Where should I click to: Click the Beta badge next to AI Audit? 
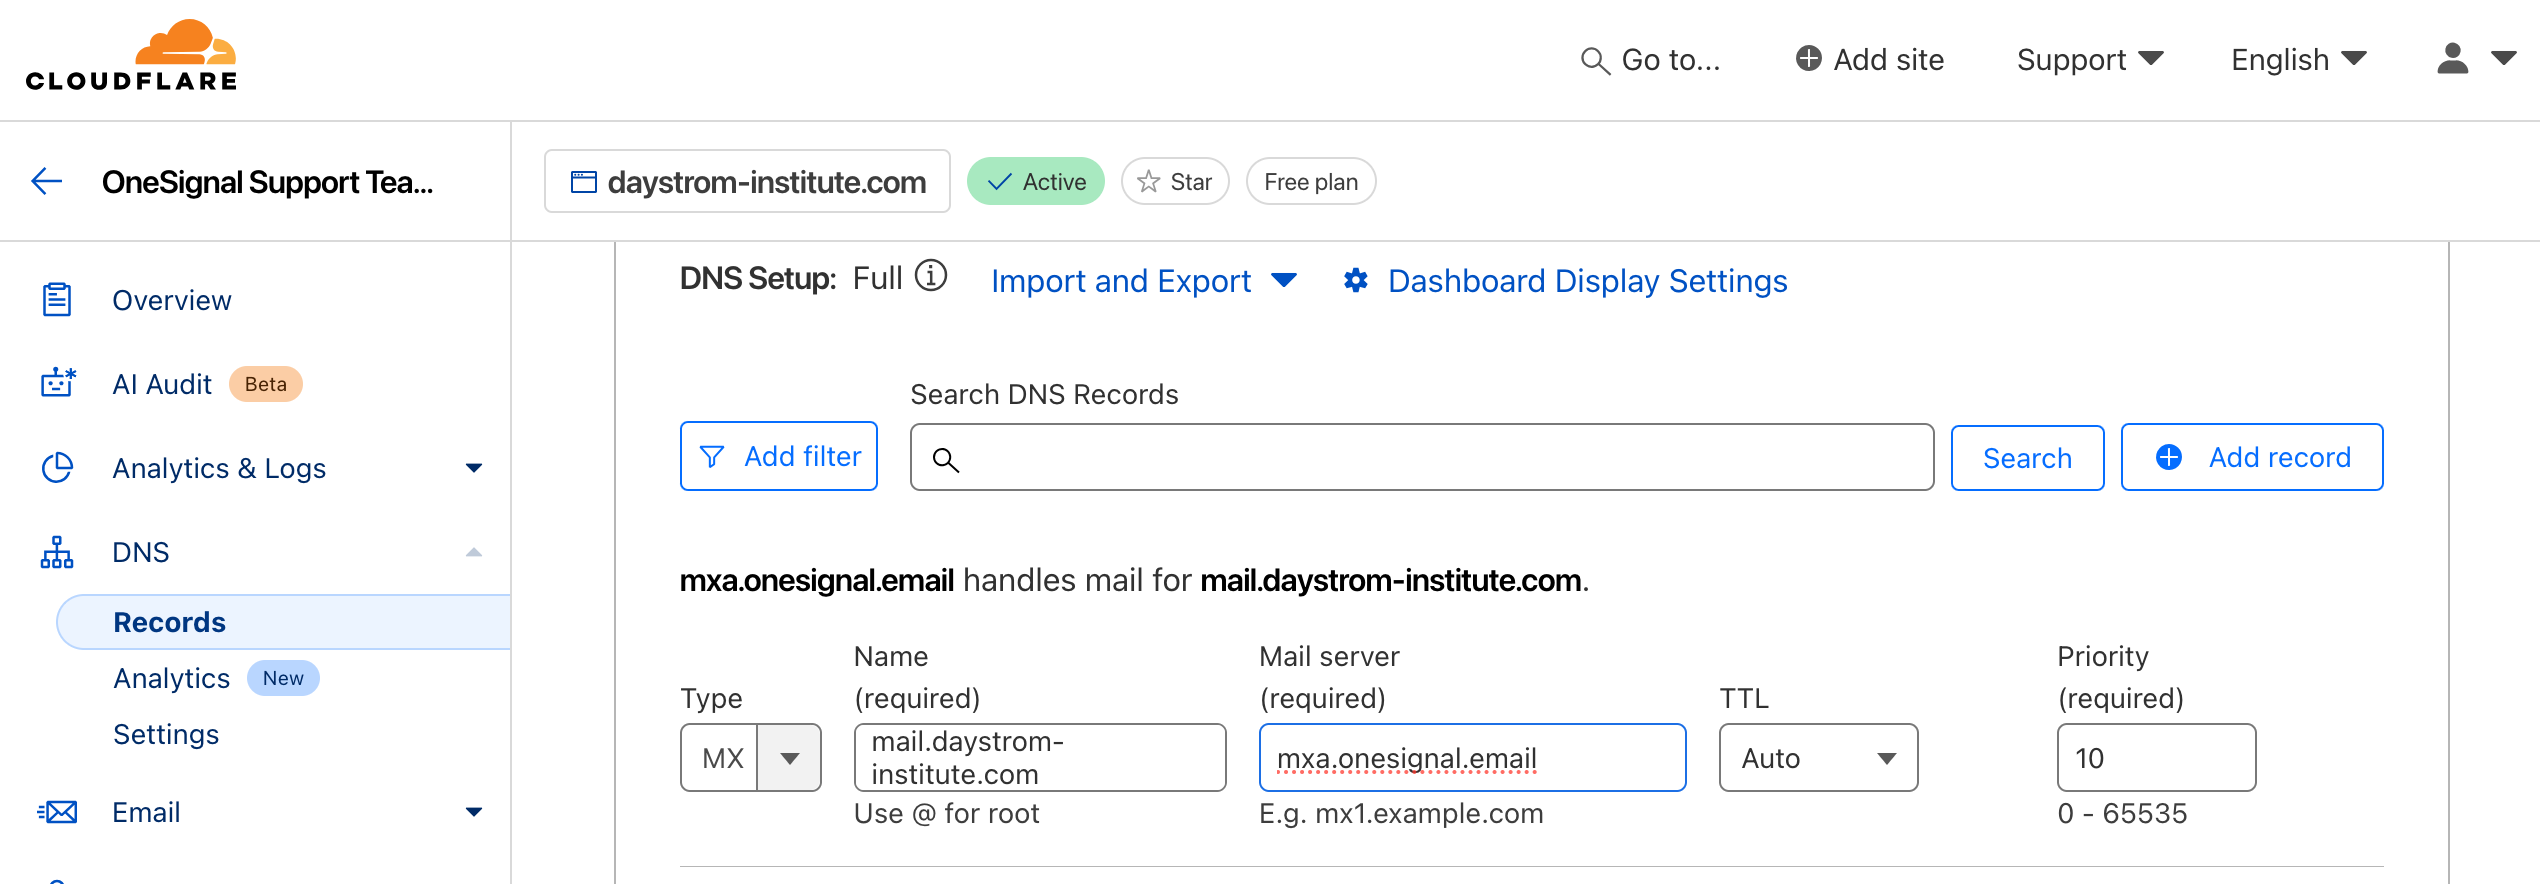pyautogui.click(x=266, y=384)
